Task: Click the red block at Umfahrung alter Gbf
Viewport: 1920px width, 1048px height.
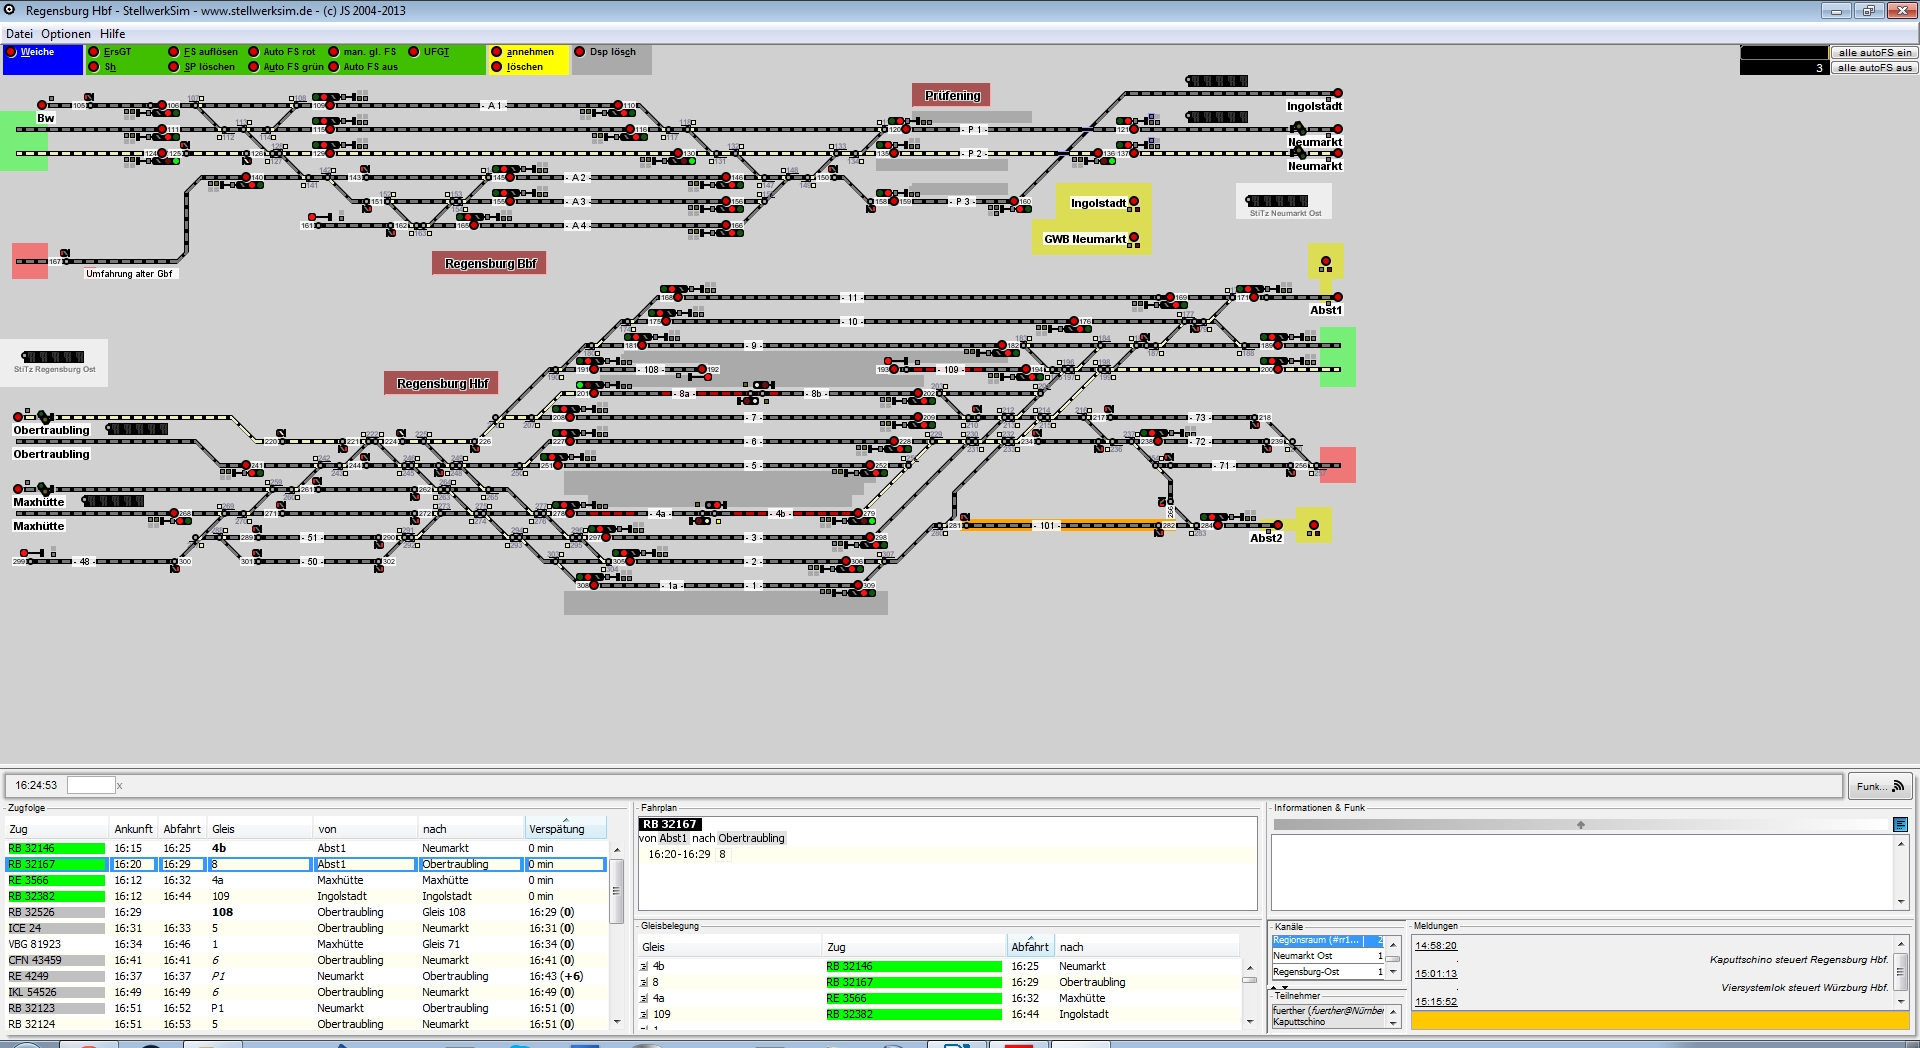Action: tap(30, 261)
